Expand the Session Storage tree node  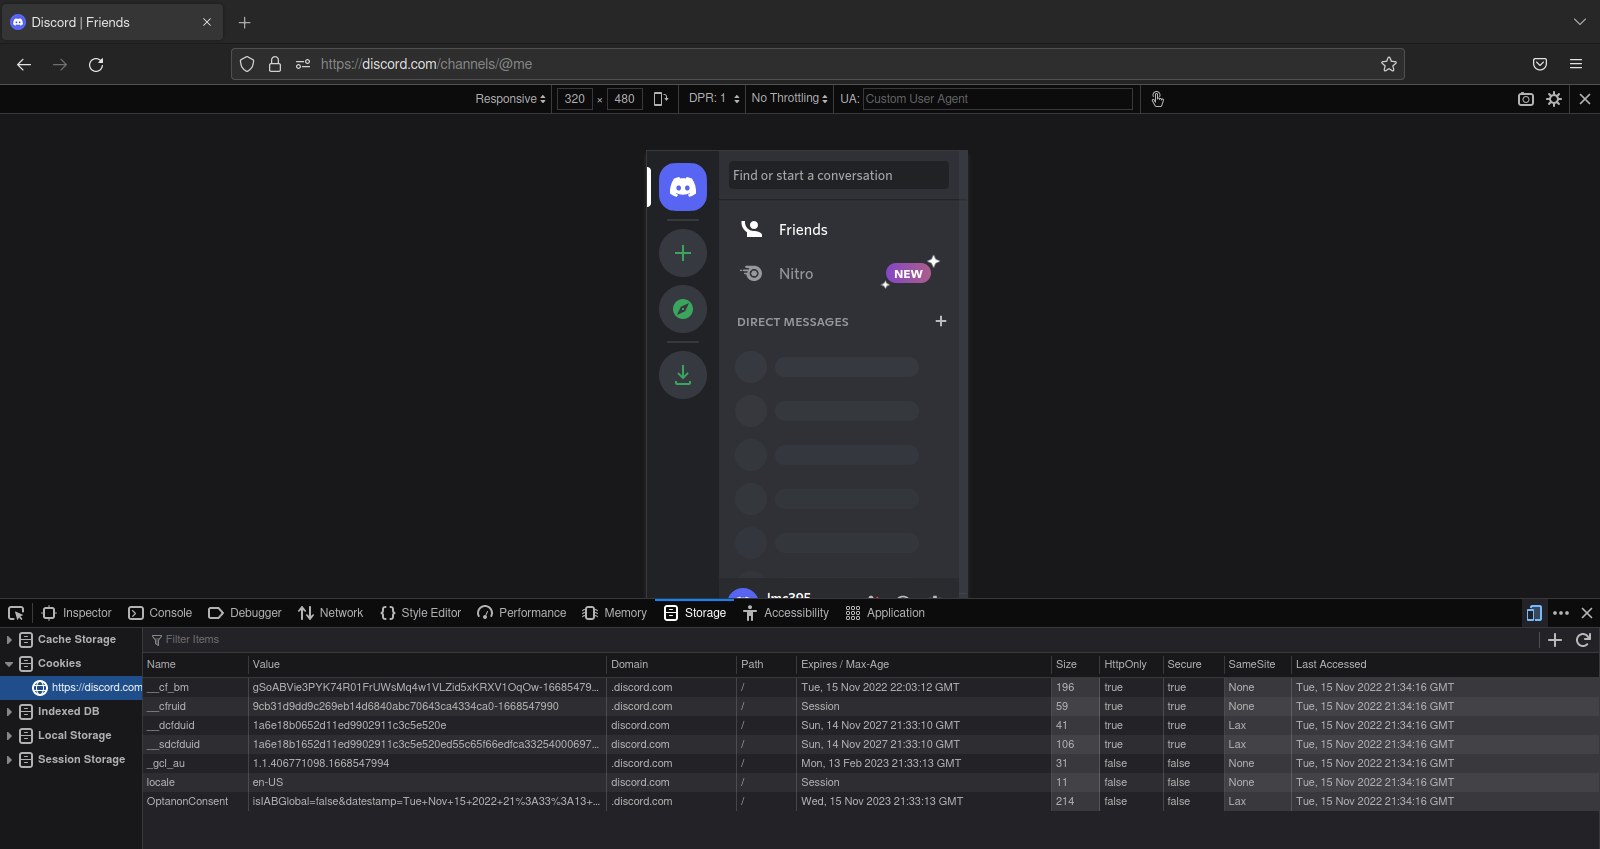9,760
